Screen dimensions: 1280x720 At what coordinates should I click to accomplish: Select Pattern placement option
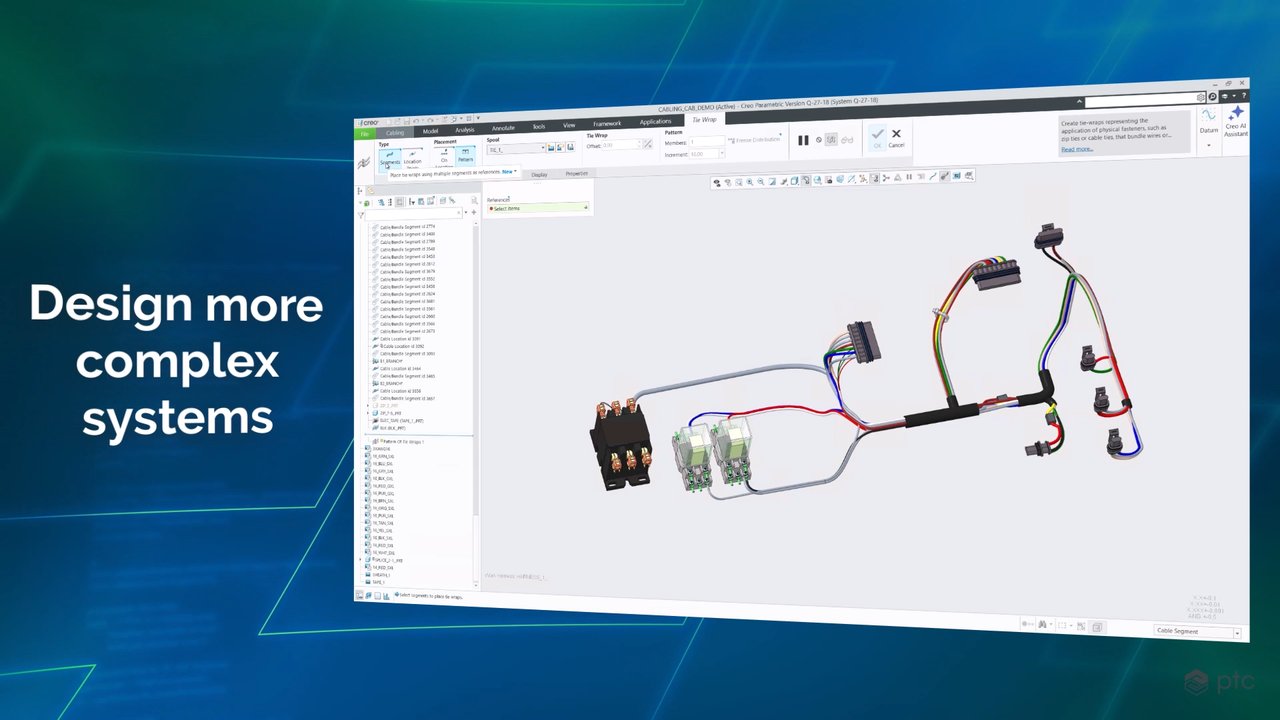465,155
